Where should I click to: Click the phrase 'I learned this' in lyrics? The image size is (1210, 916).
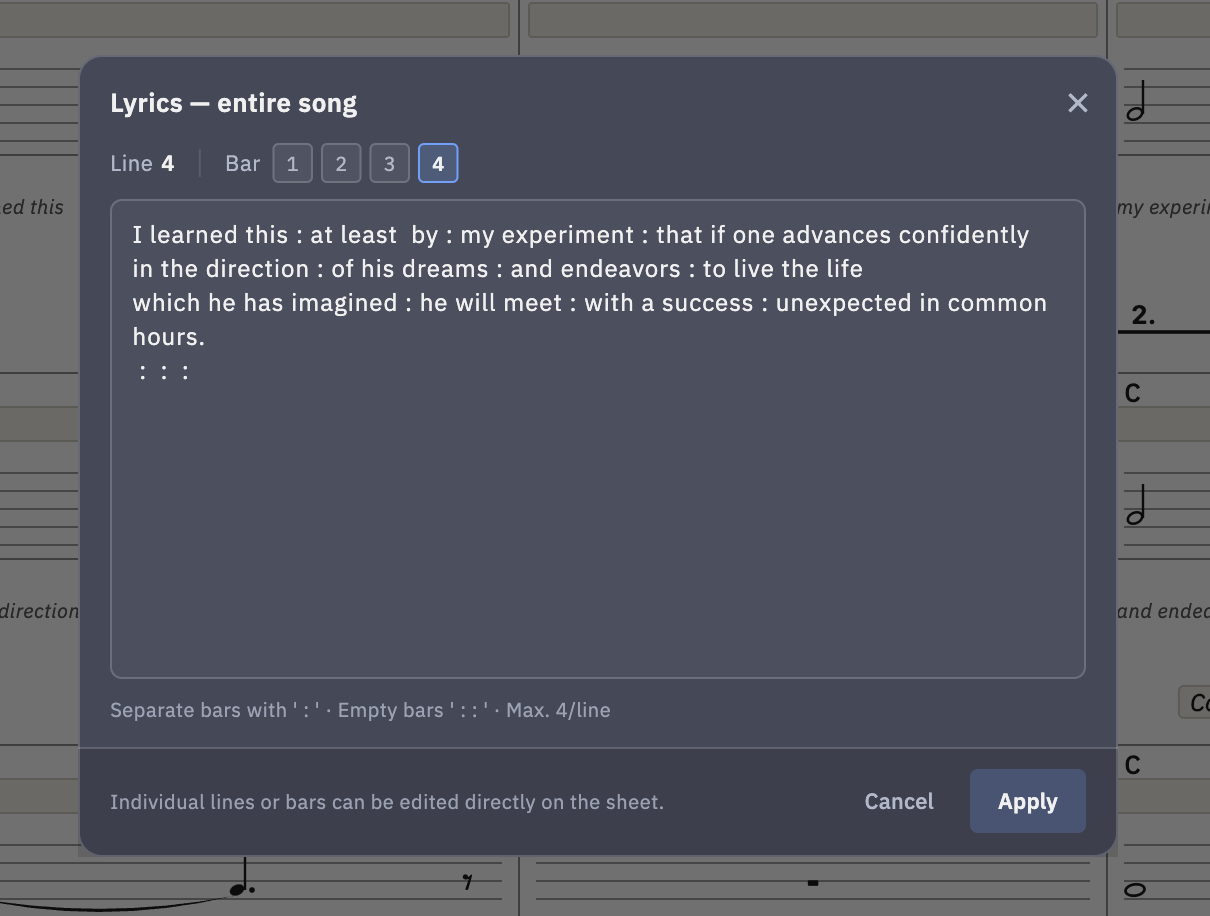tap(210, 235)
